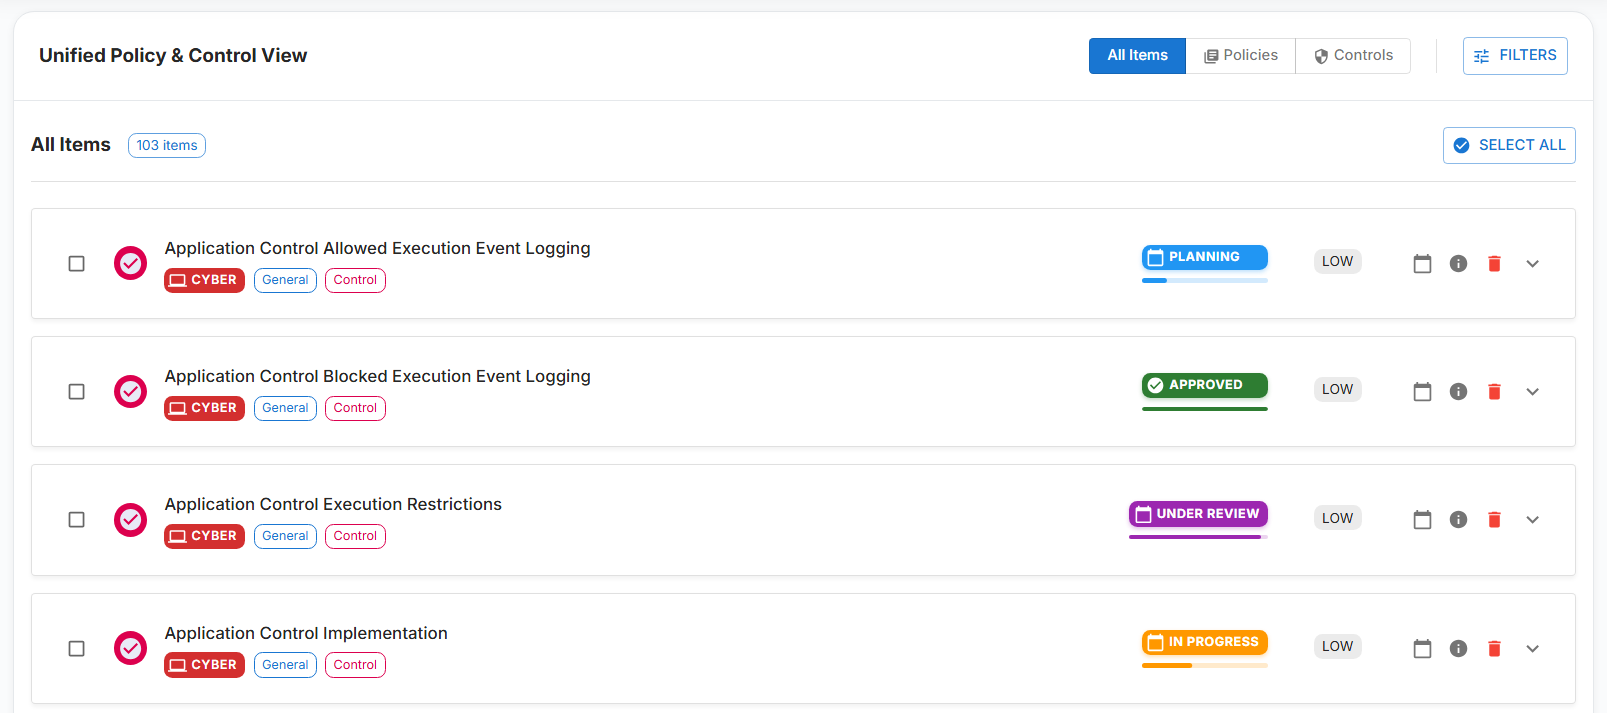1607x713 pixels.
Task: Switch to the Controls tab
Action: (1353, 56)
